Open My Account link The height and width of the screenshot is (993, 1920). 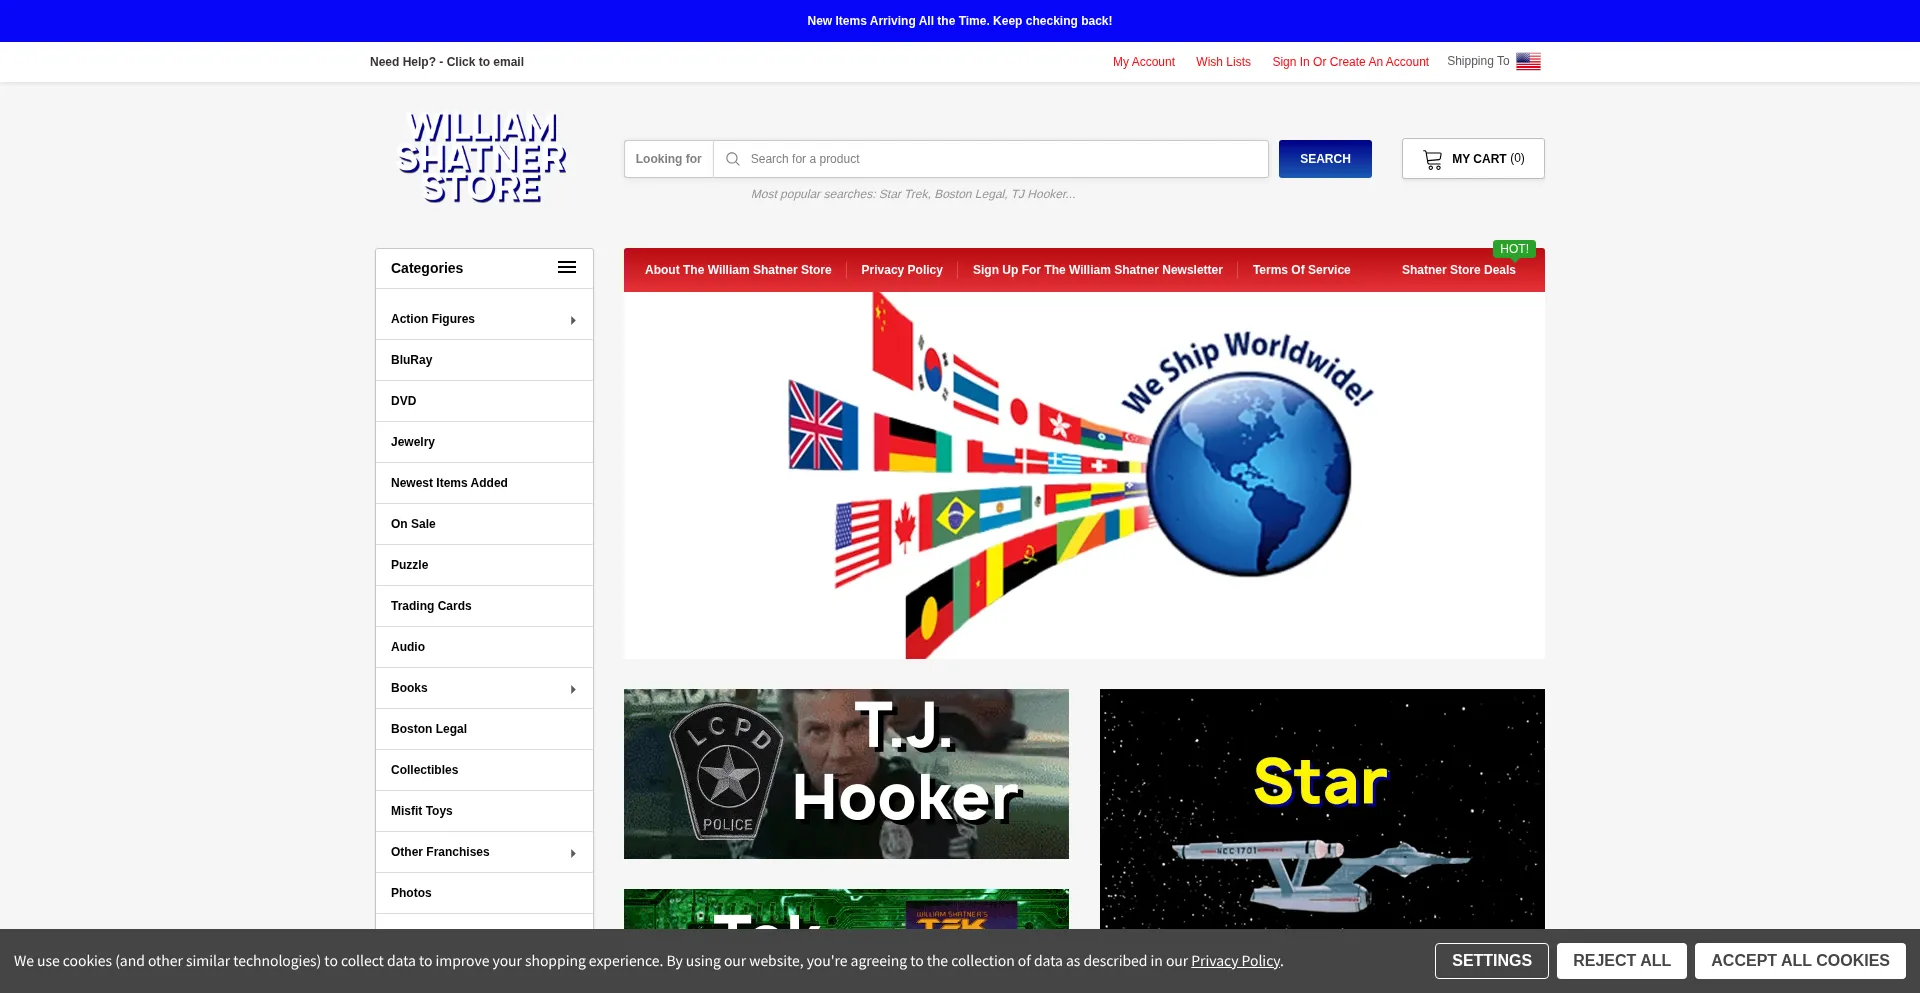coord(1144,62)
